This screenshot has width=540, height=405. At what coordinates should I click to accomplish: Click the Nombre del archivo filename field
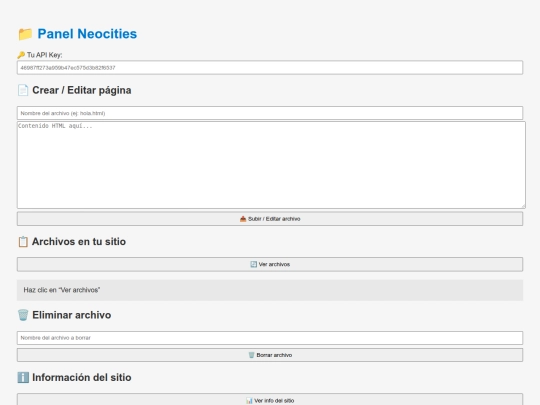point(270,113)
